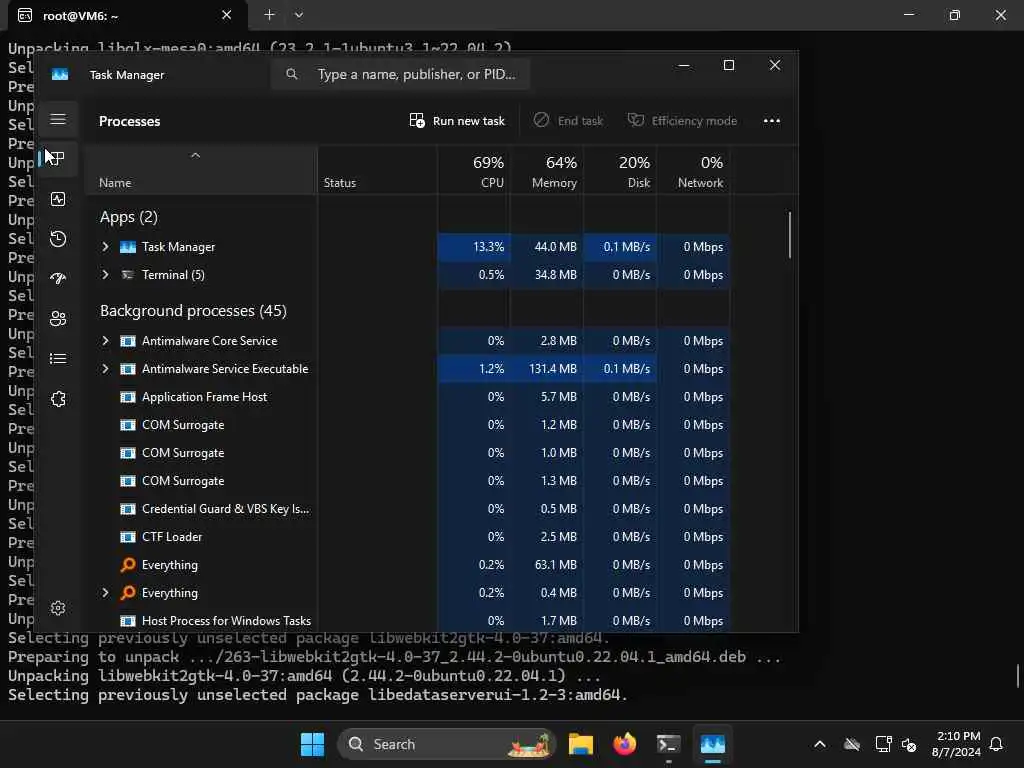This screenshot has width=1024, height=768.
Task: Switch to the Terminal taskbar icon
Action: tap(668, 744)
